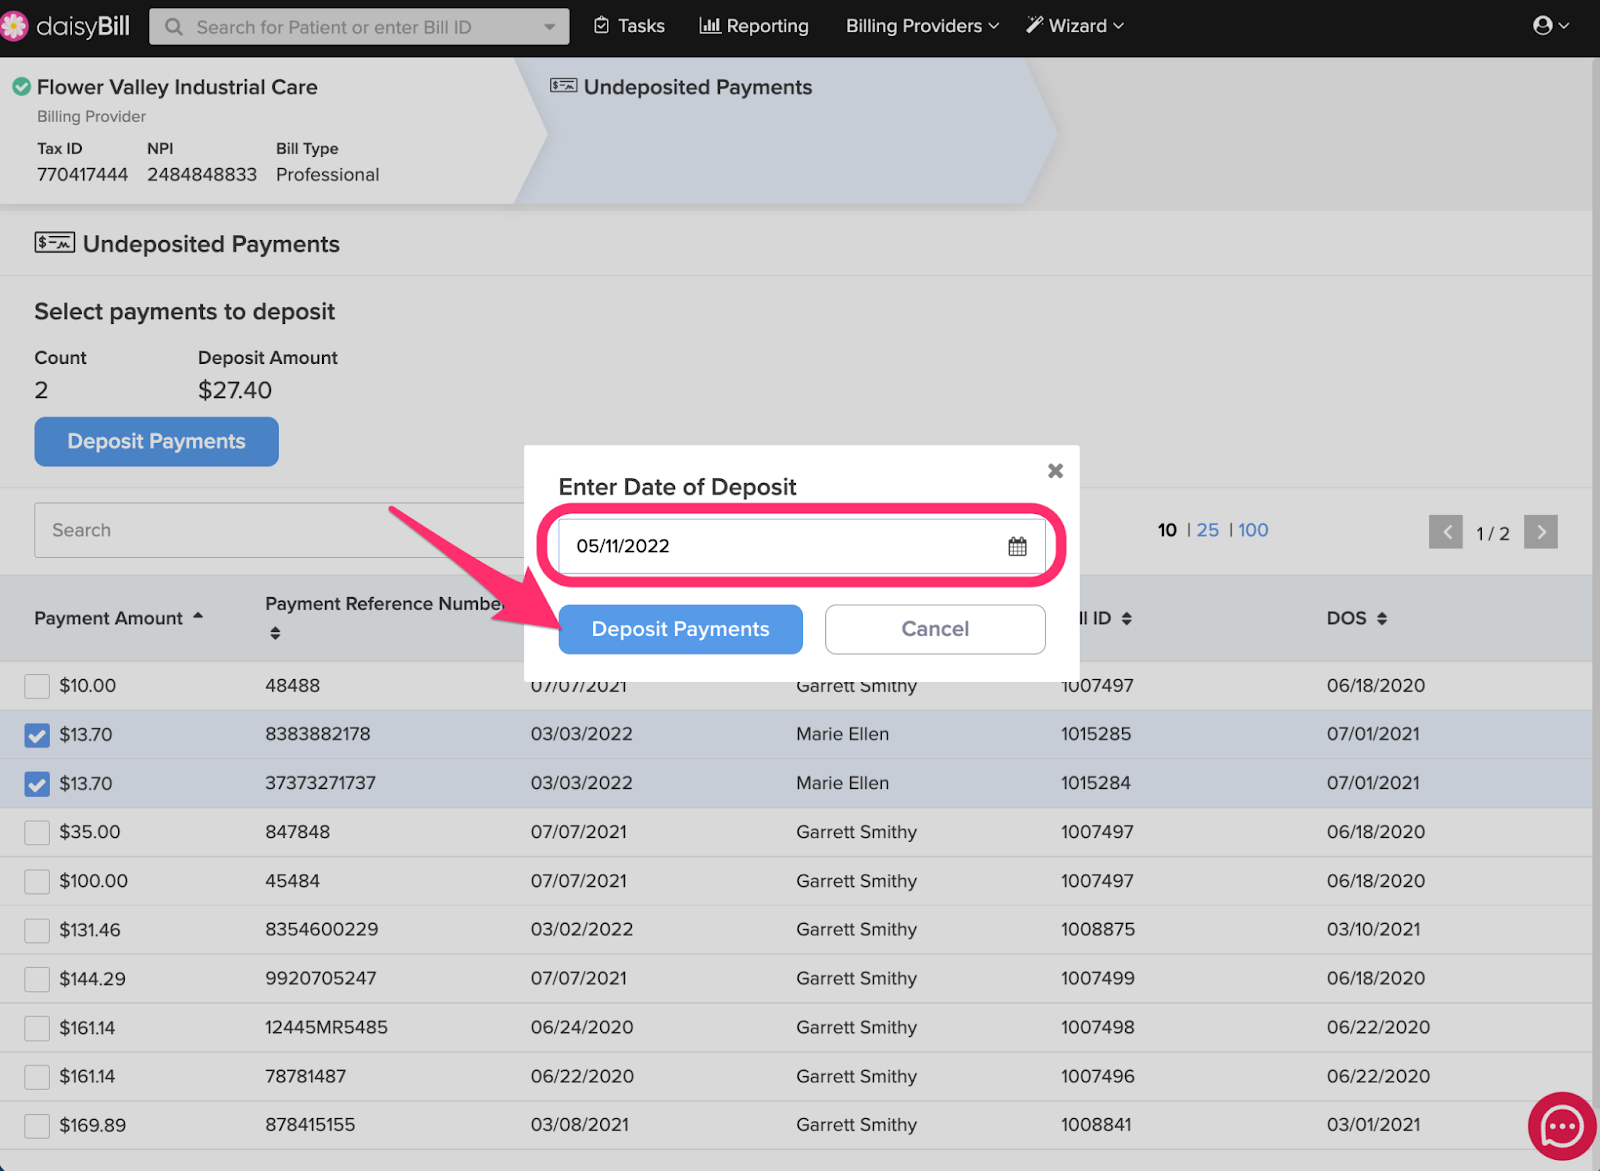Click NPI number 2484848833
This screenshot has height=1171, width=1600.
202,175
